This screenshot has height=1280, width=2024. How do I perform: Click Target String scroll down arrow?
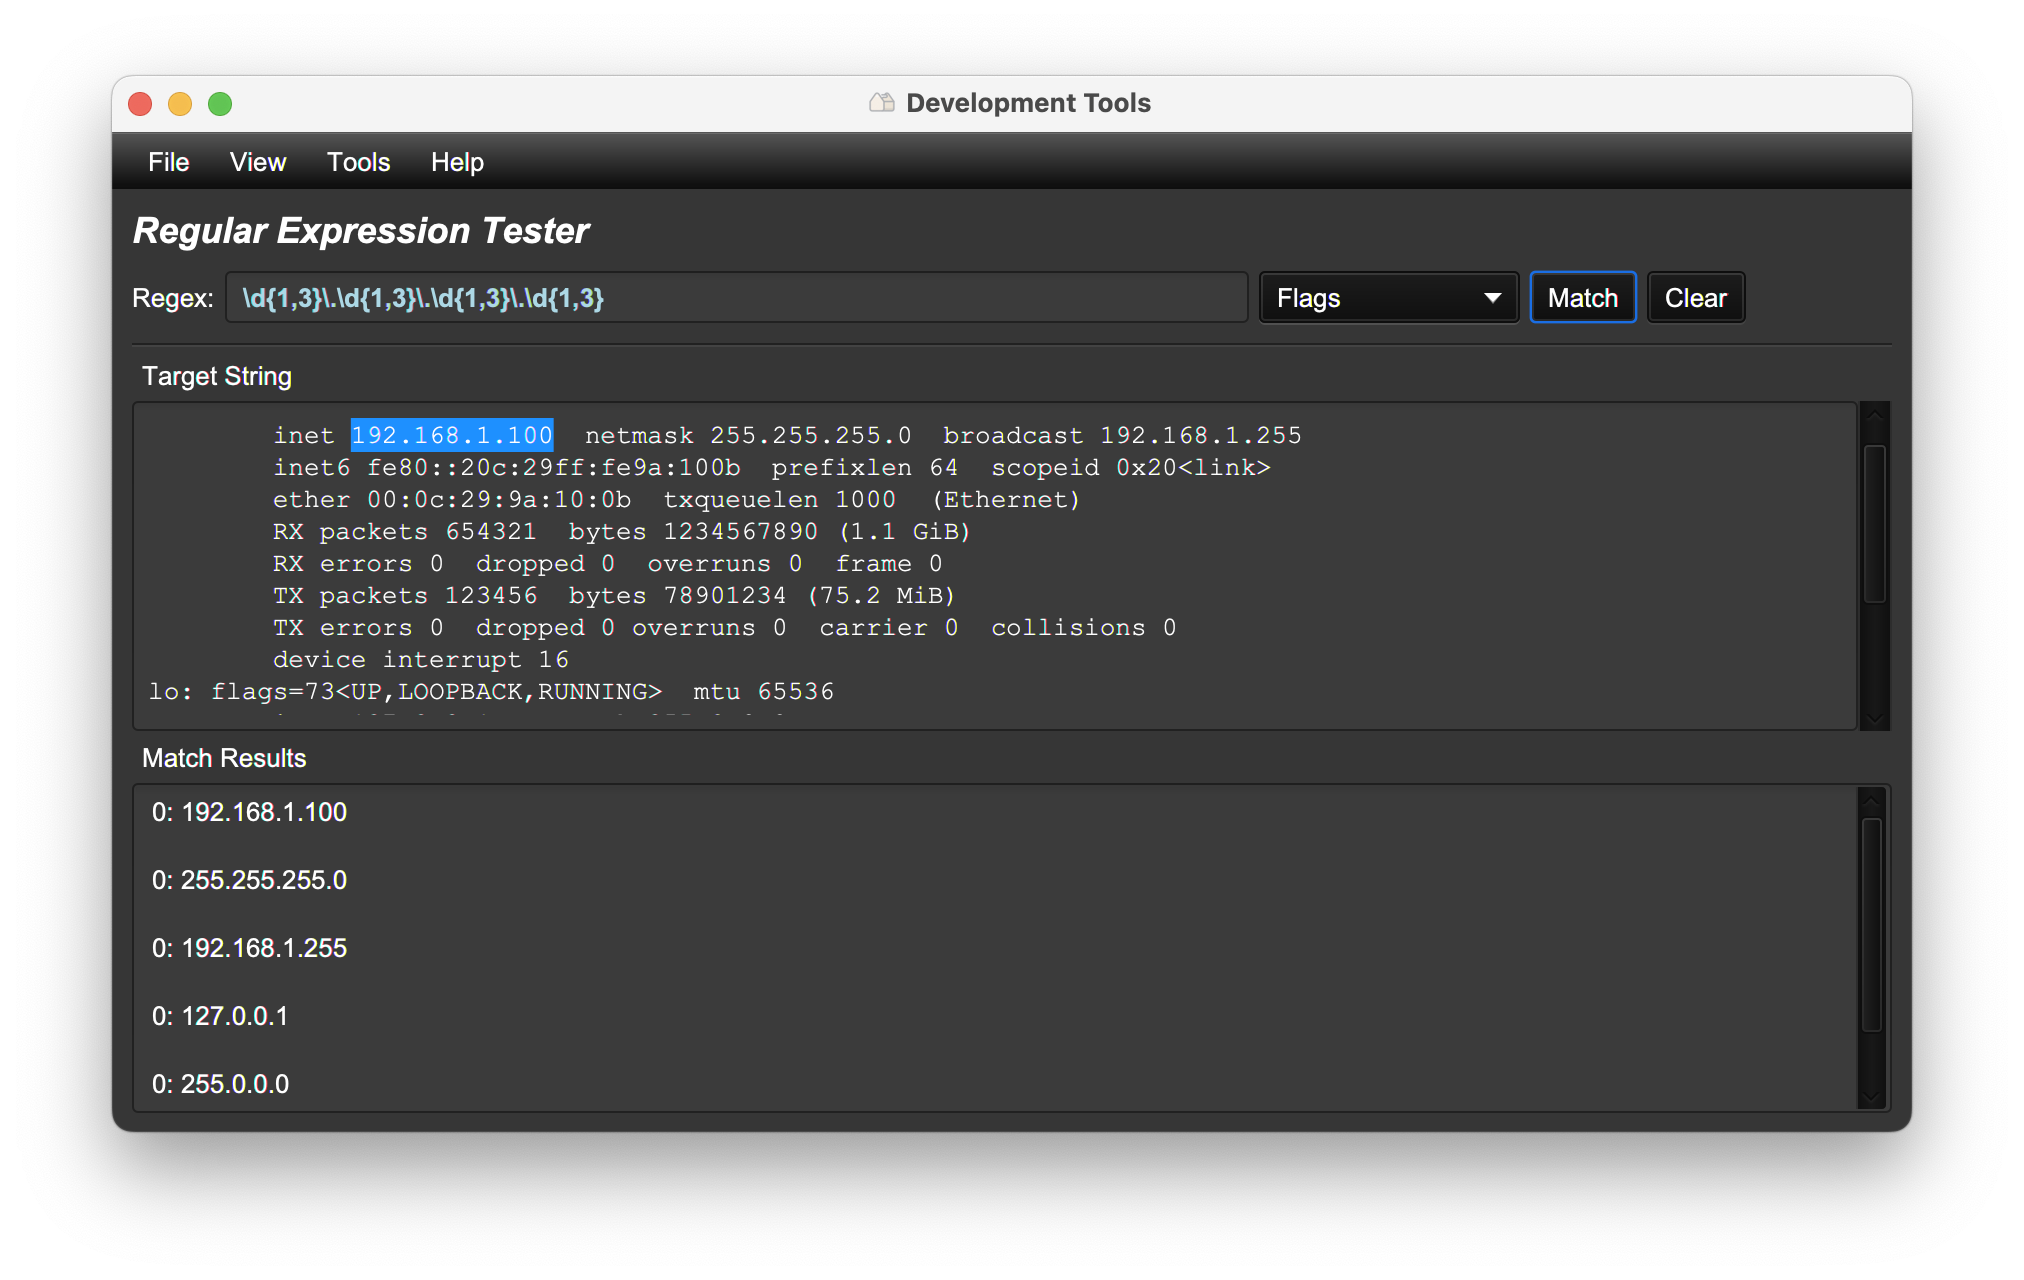[1874, 718]
